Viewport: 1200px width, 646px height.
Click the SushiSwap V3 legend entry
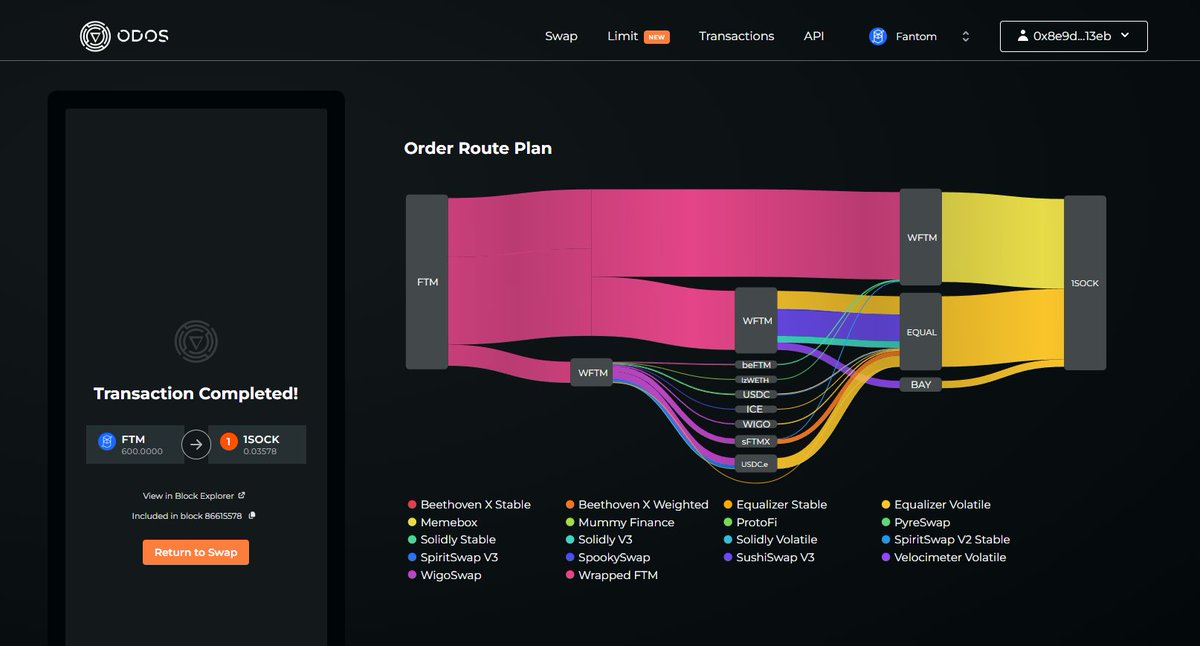coord(769,558)
